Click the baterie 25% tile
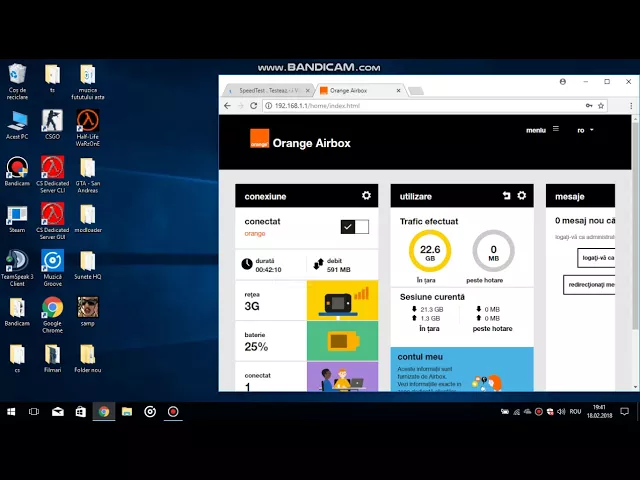This screenshot has width=640, height=480. click(x=307, y=341)
